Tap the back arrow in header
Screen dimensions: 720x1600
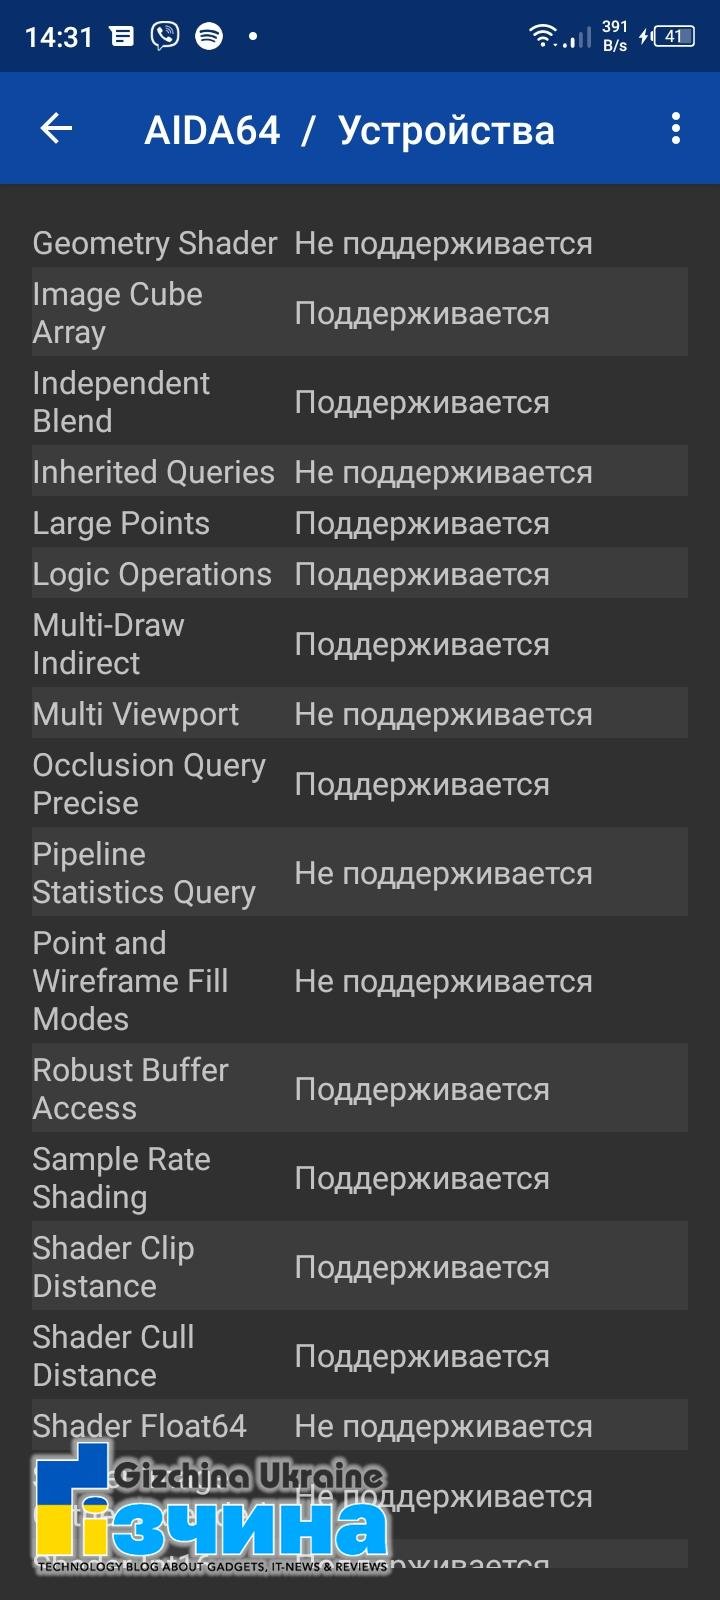pos(57,129)
